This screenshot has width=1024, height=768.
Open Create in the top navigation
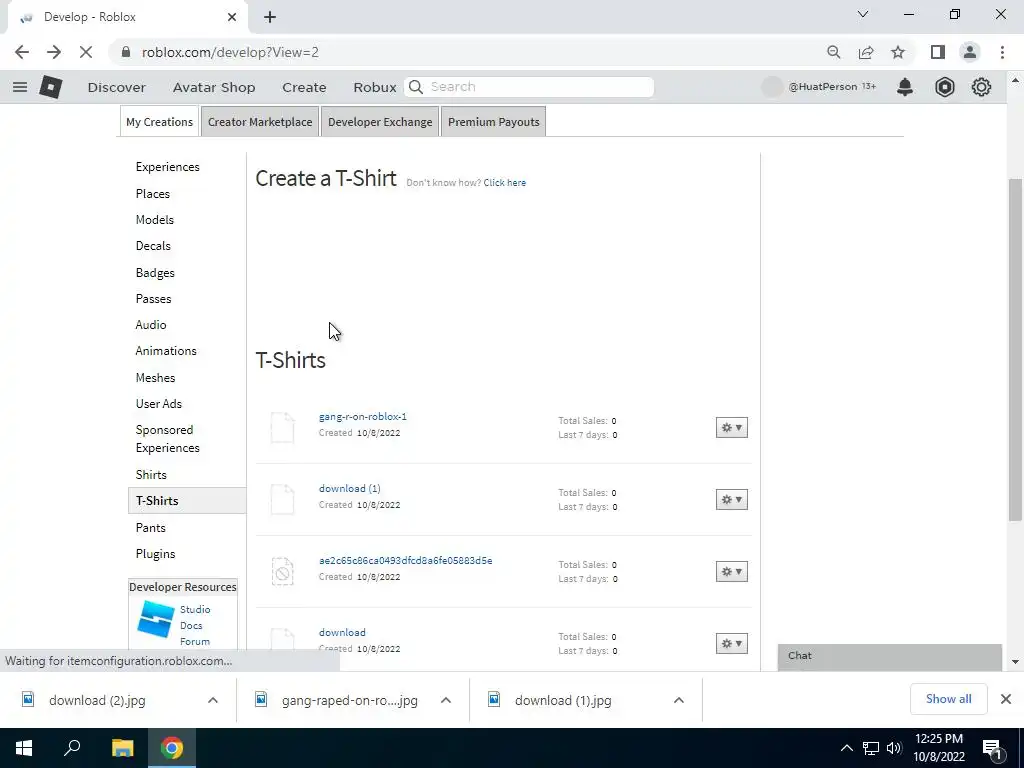coord(304,88)
